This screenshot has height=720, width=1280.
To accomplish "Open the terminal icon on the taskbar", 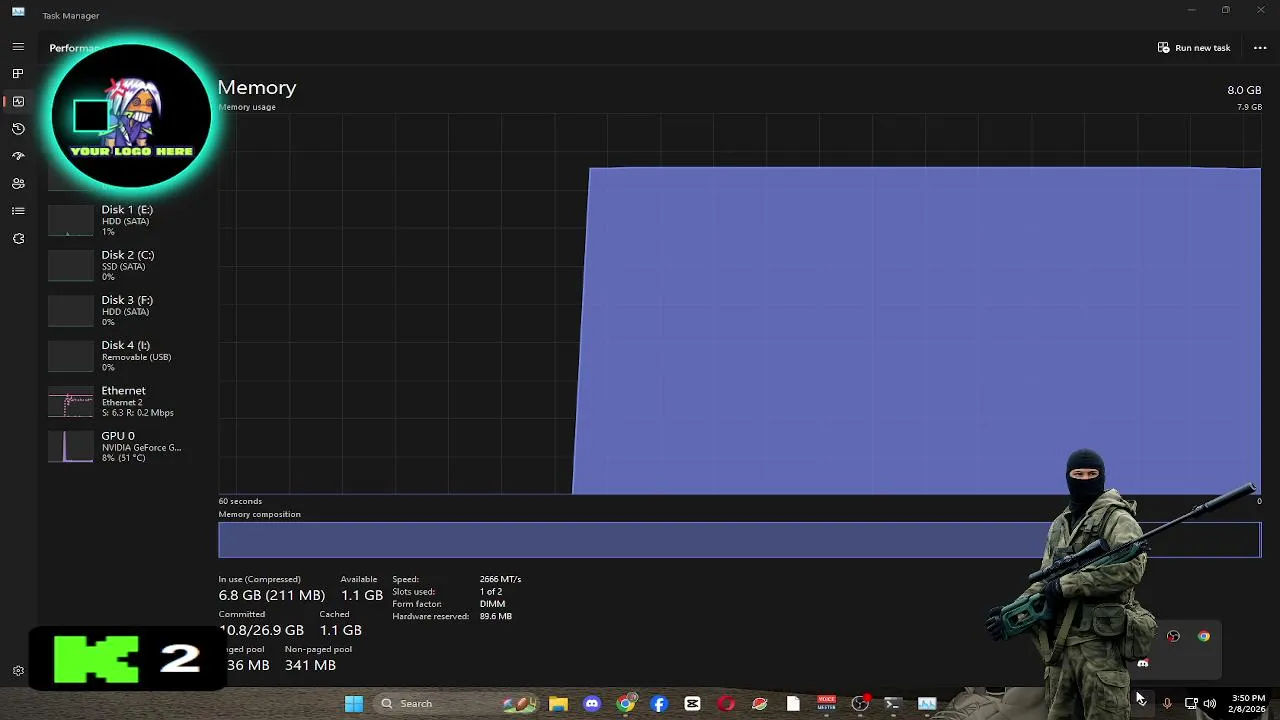I will [893, 703].
